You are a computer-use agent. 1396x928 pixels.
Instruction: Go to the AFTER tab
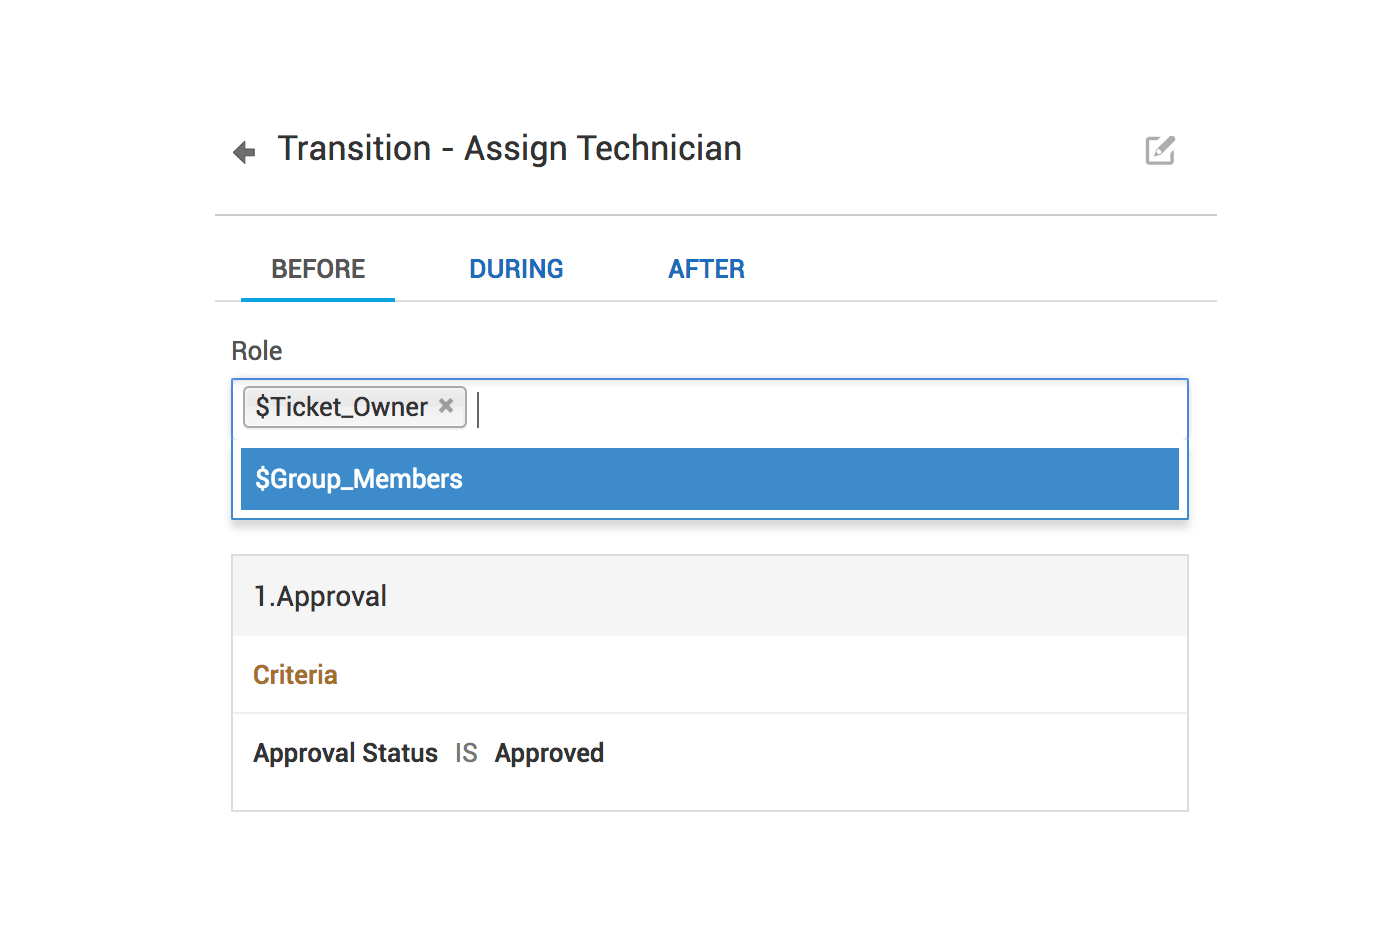[x=706, y=269]
